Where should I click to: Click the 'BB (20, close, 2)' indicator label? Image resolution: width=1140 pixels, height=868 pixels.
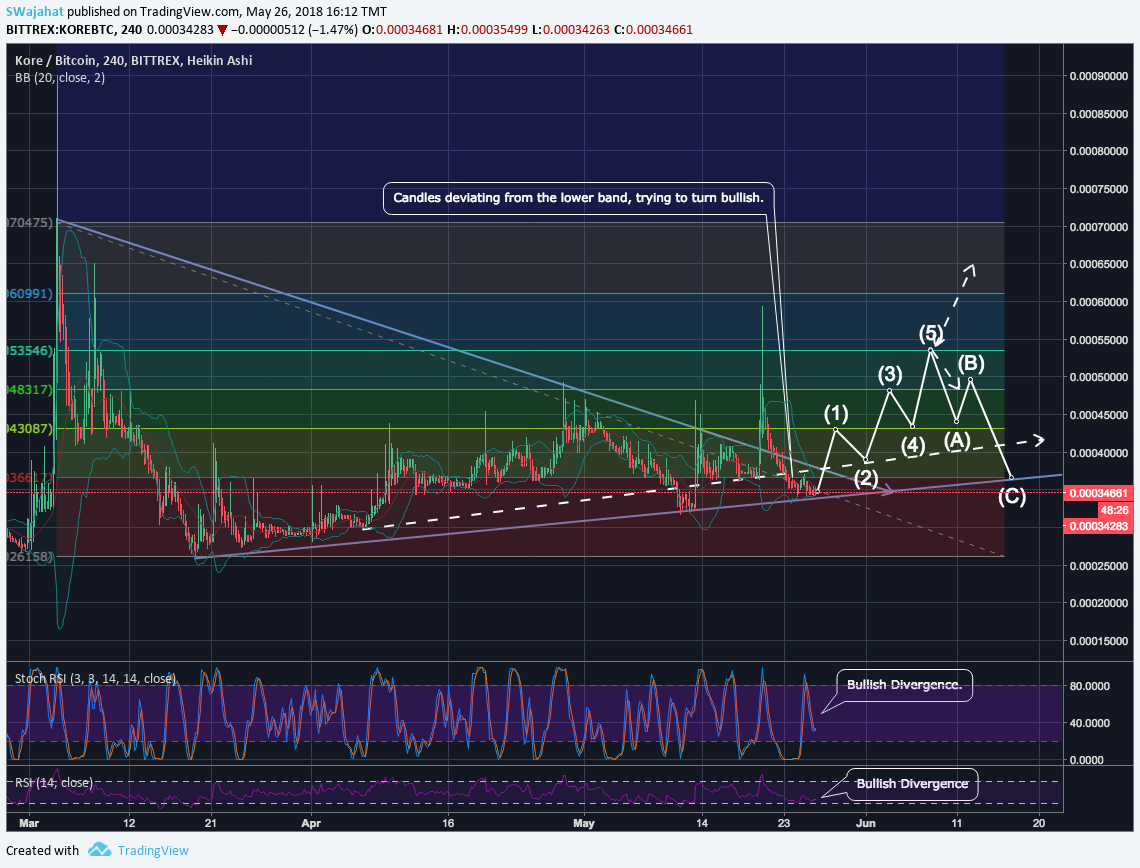60,78
